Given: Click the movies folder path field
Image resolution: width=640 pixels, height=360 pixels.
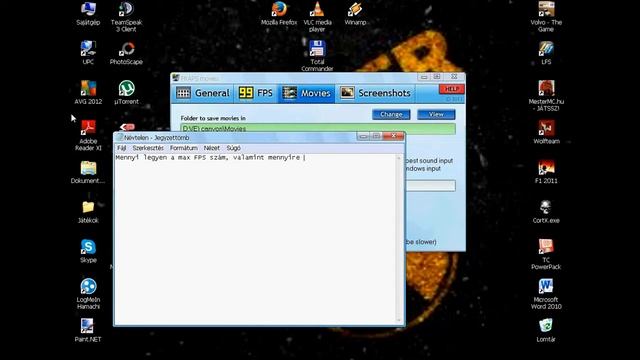Looking at the screenshot, I should (318, 128).
